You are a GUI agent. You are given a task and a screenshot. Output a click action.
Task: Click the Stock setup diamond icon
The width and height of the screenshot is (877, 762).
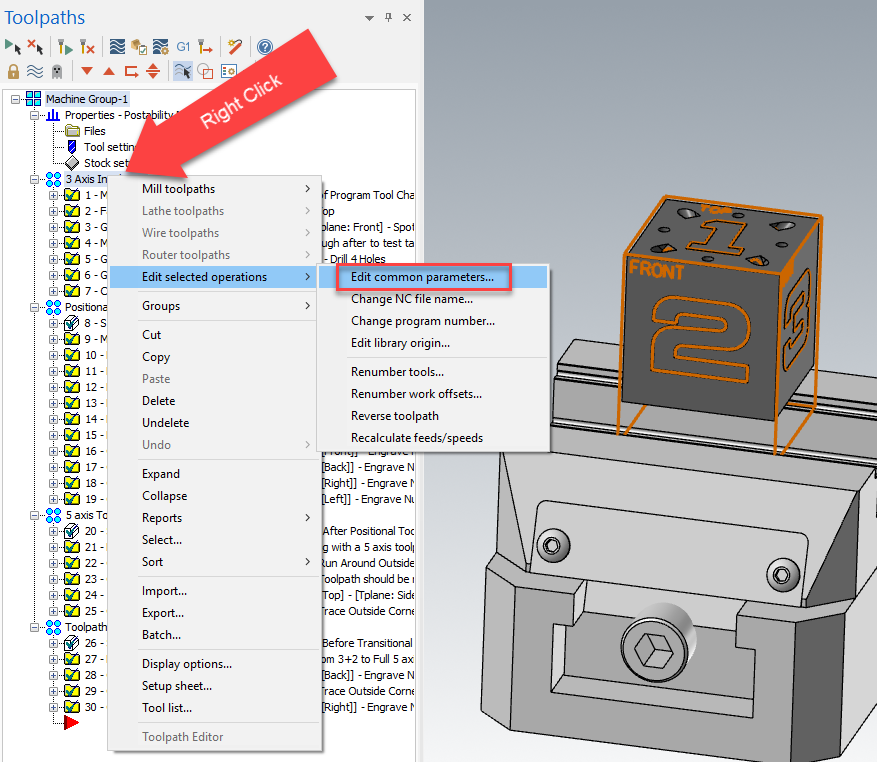pyautogui.click(x=72, y=163)
